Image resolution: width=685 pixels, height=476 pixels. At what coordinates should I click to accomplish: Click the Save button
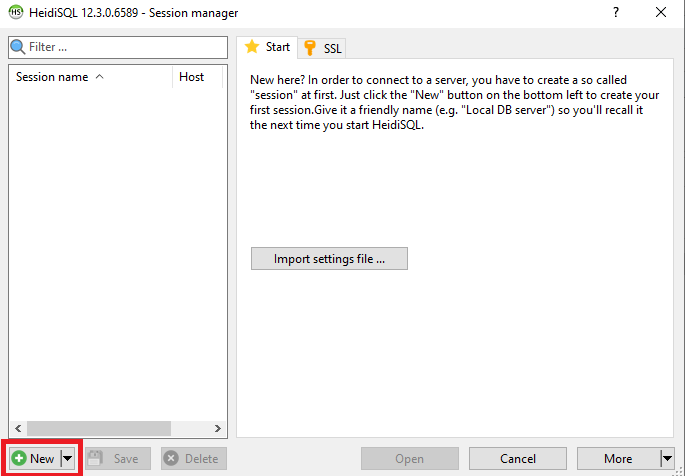pos(118,459)
